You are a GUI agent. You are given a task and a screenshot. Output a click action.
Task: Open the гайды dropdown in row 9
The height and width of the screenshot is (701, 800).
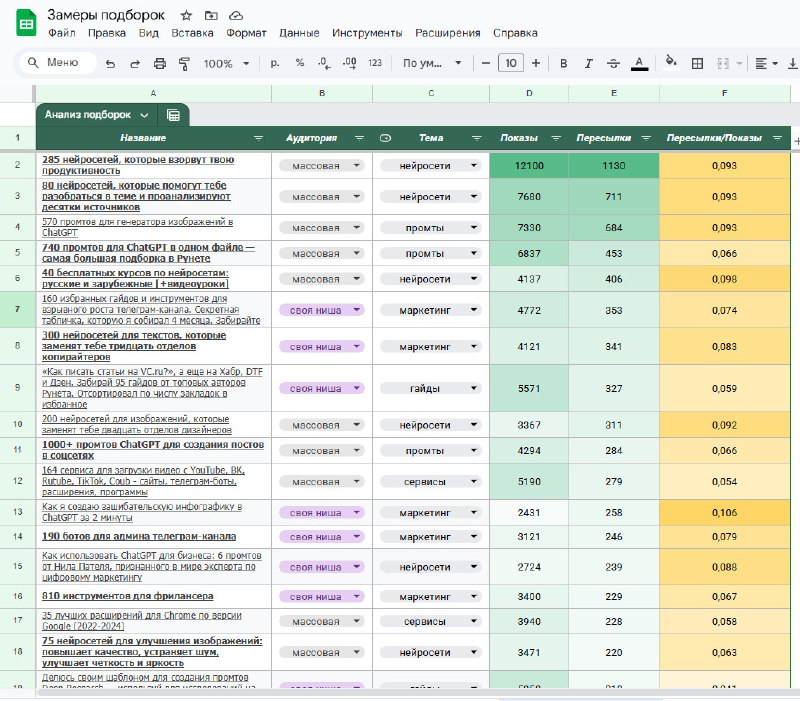(x=431, y=388)
